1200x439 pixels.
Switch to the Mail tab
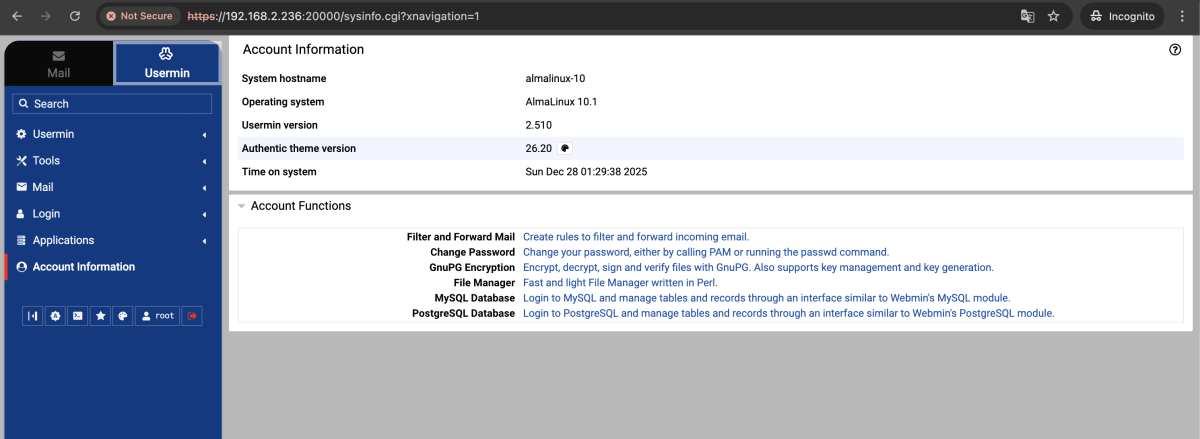coord(58,63)
